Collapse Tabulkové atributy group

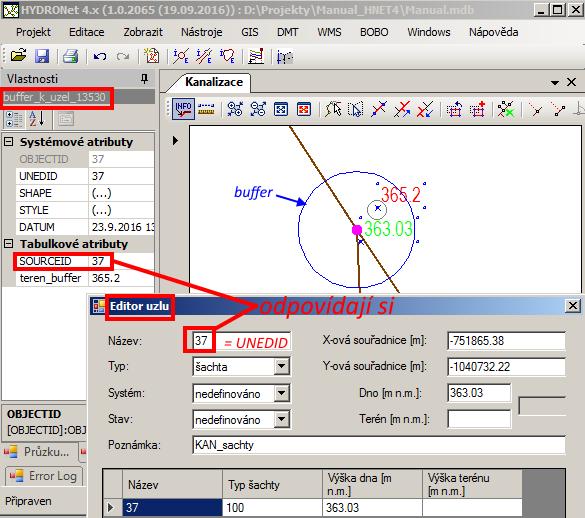[9, 244]
